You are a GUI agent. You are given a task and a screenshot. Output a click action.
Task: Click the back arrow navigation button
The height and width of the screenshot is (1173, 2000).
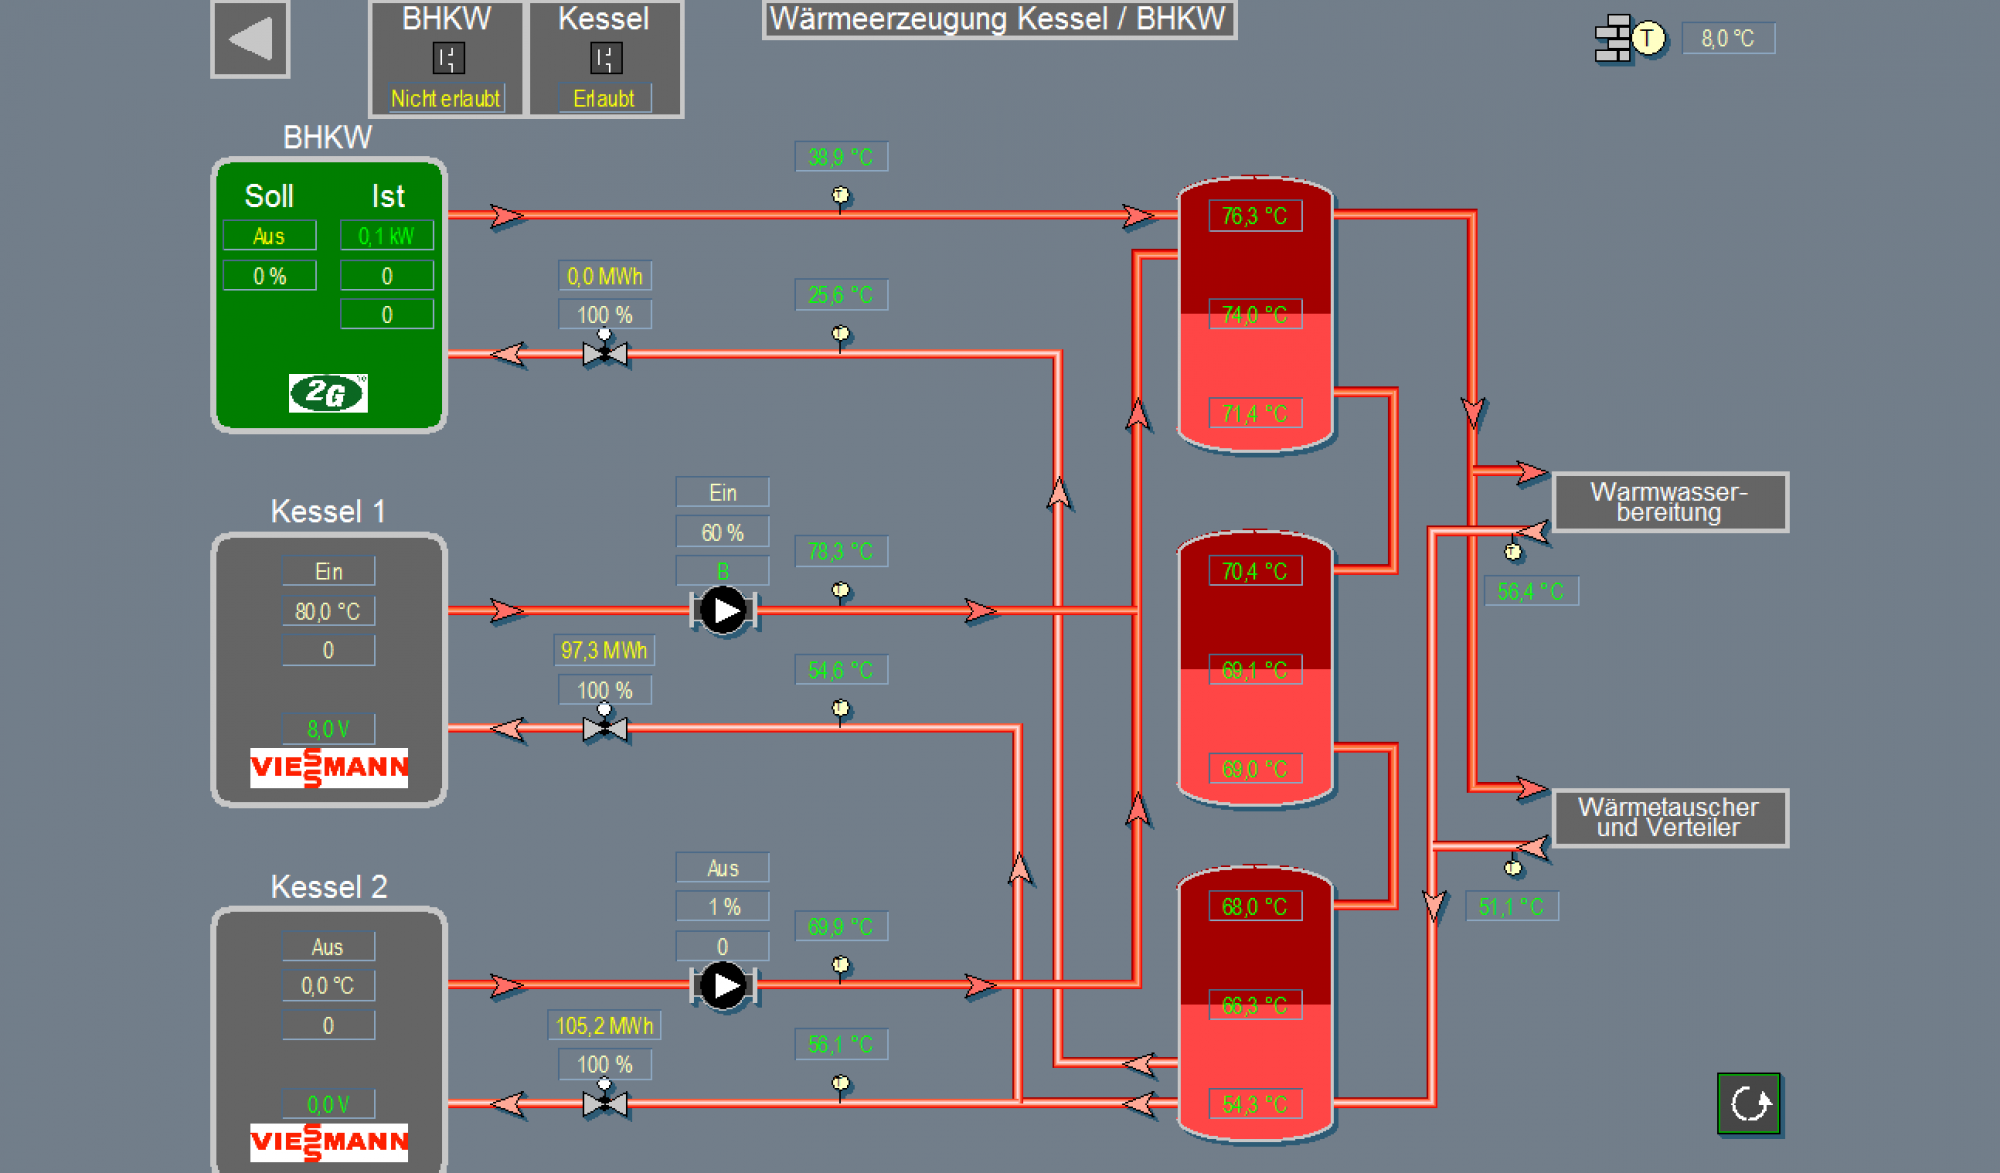250,40
